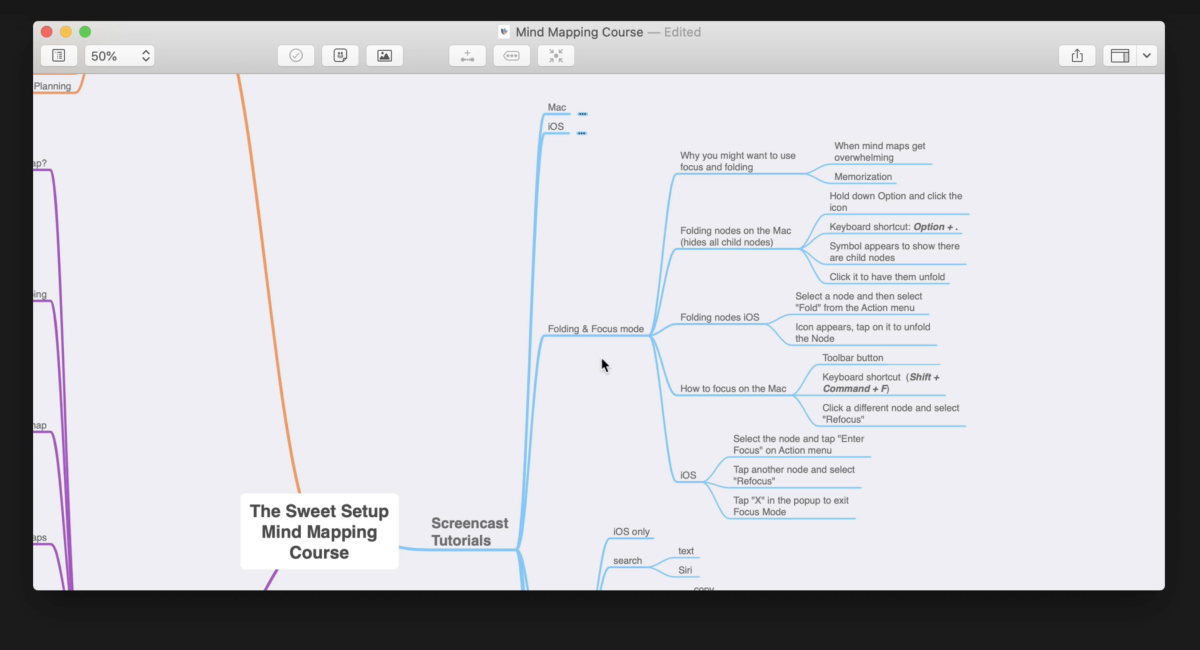Select 'Select the node and tap Enter Focus'
The width and height of the screenshot is (1200, 650).
[798, 444]
